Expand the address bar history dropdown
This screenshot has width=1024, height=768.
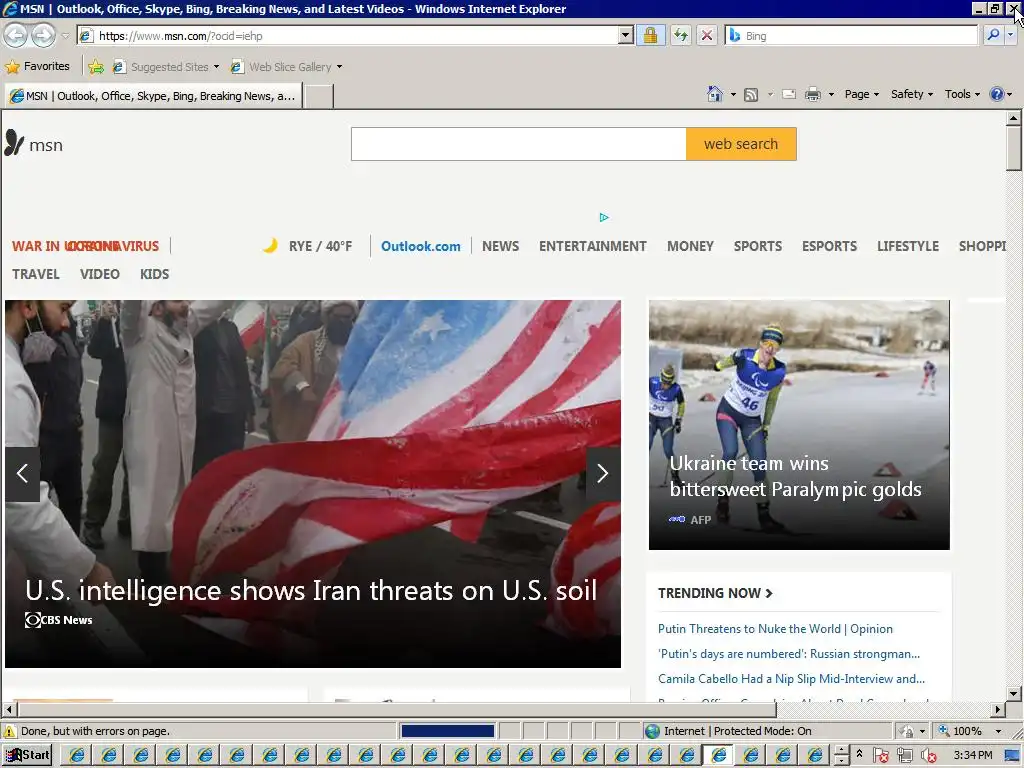click(626, 36)
